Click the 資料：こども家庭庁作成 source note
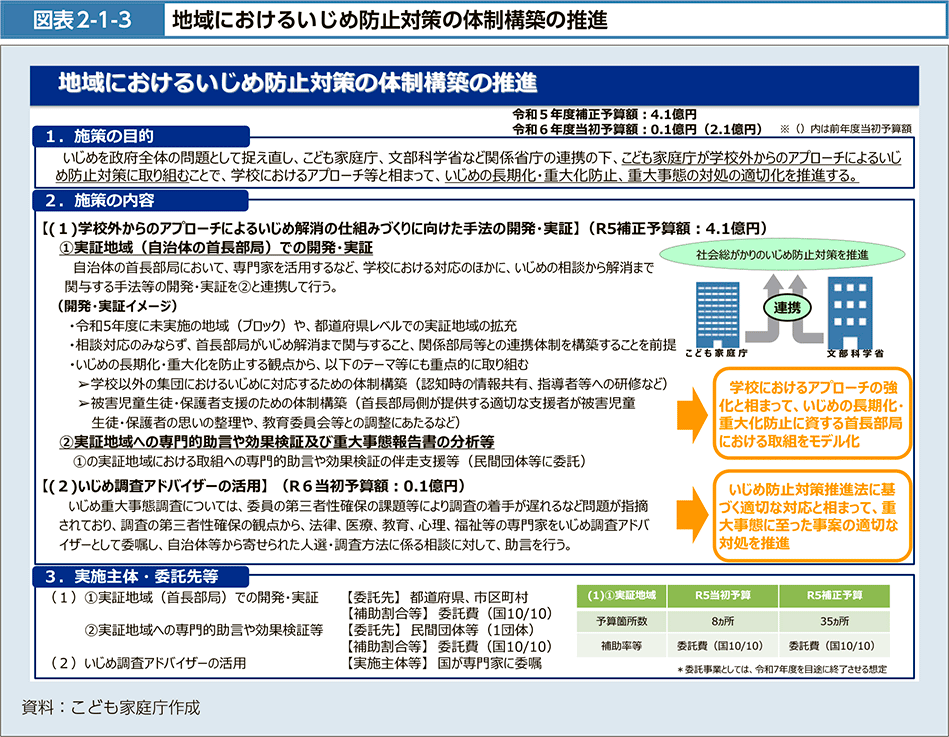This screenshot has width=949, height=737. [x=111, y=707]
